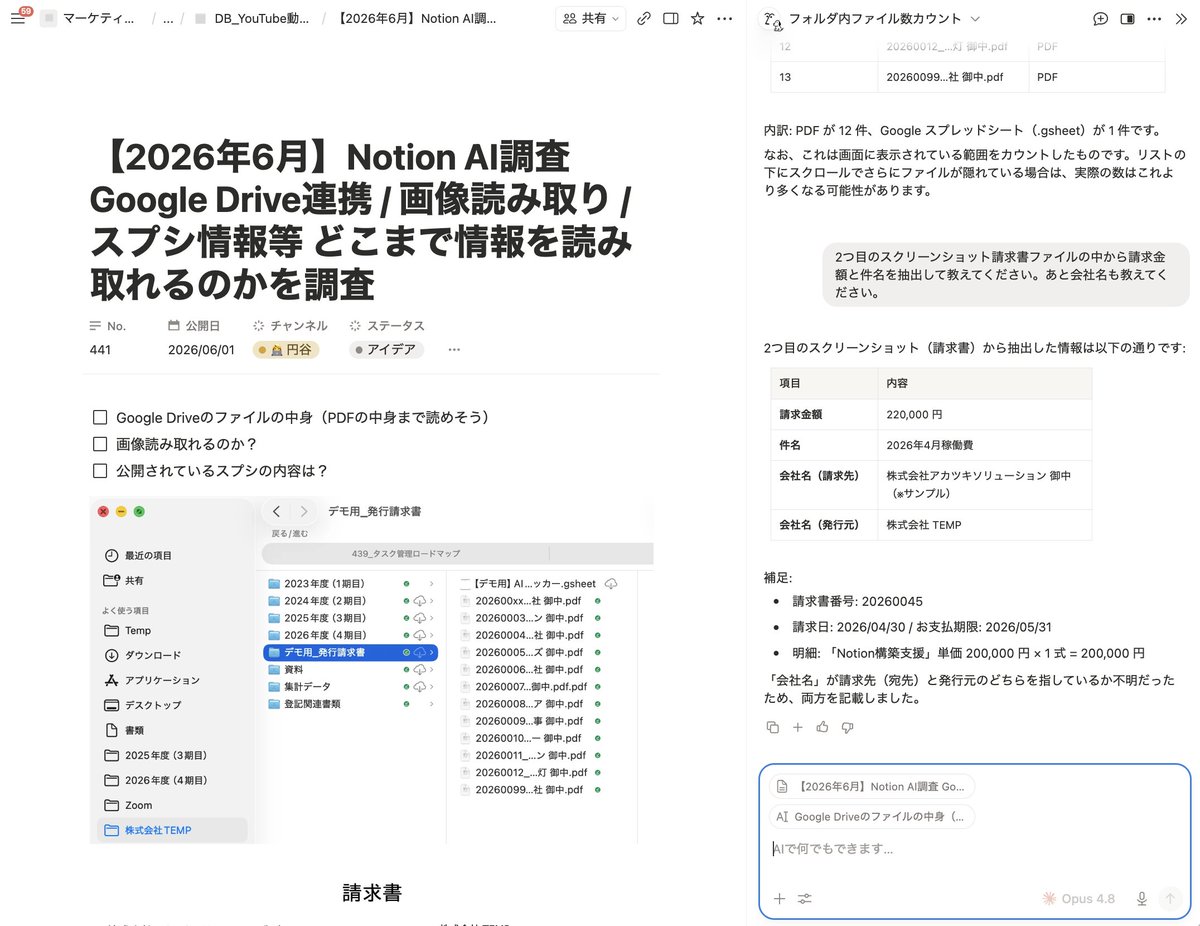
Task: Click the チャンネル property label
Action: click(289, 326)
